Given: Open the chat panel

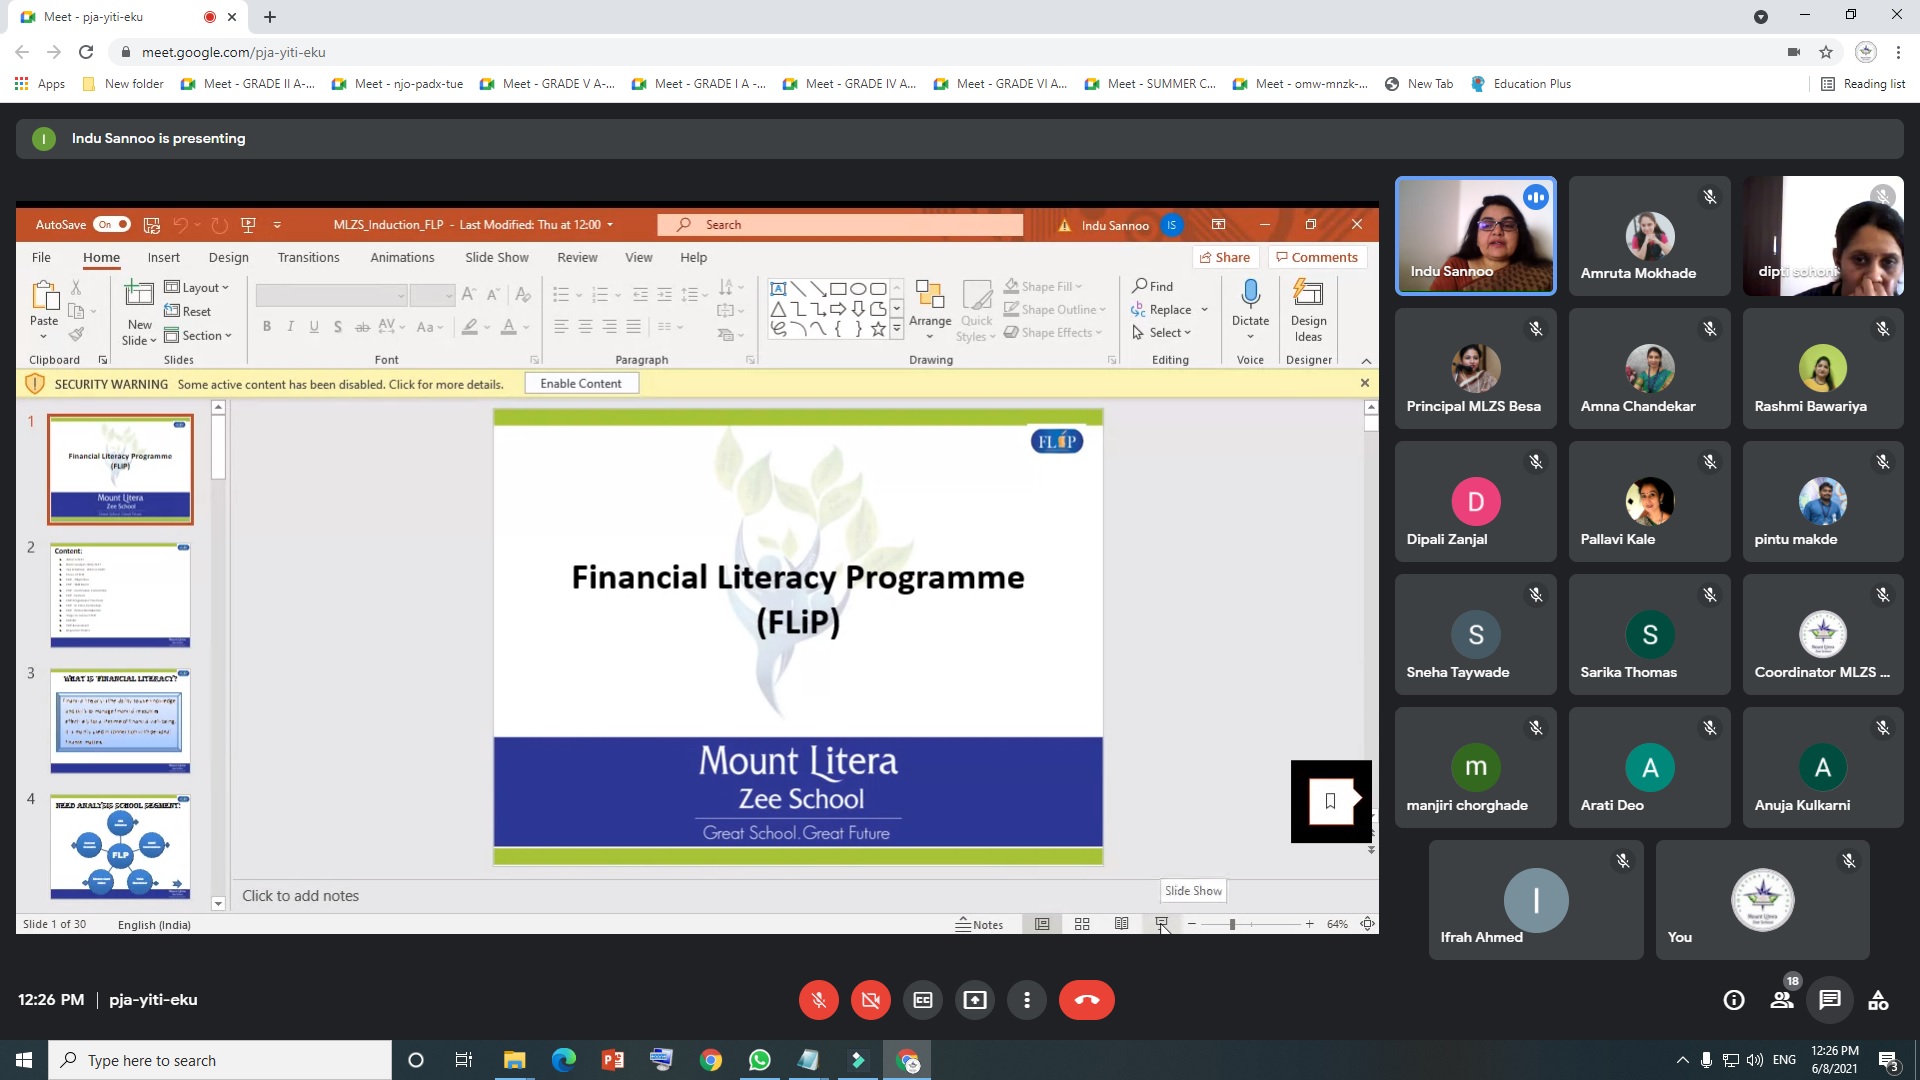Looking at the screenshot, I should tap(1830, 1000).
